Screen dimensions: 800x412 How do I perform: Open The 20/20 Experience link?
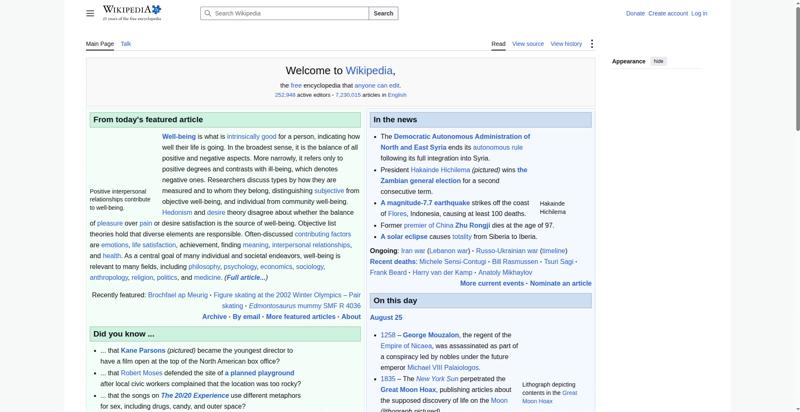tap(195, 396)
